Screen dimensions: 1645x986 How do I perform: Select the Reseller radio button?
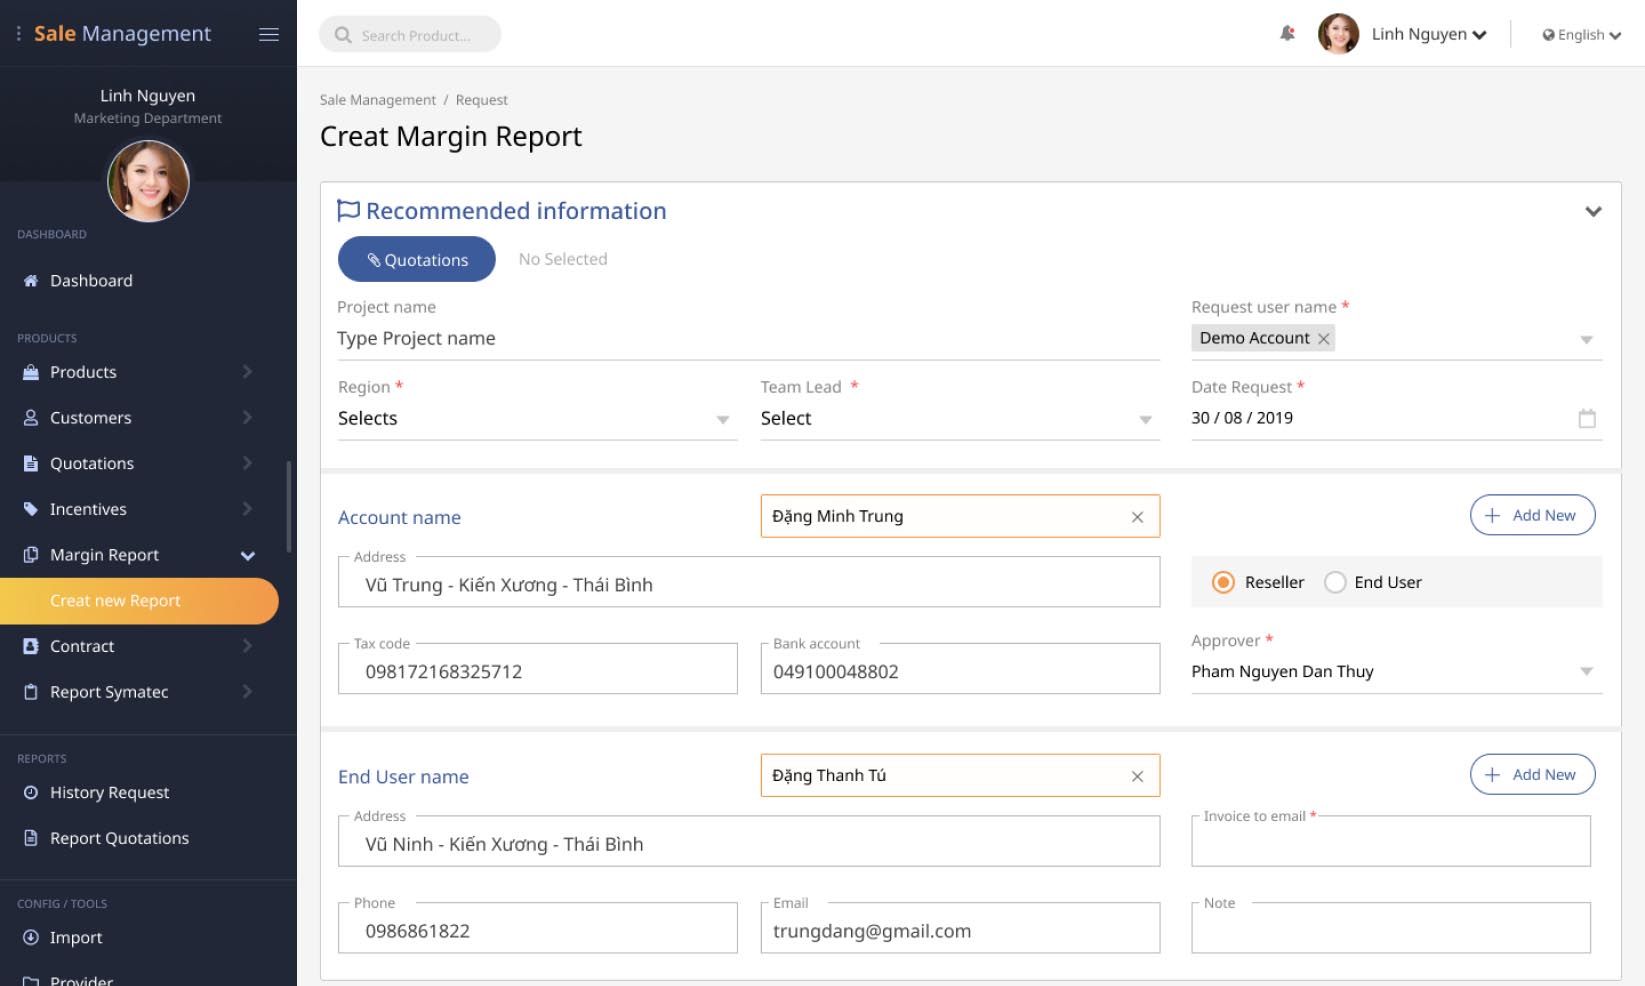tap(1223, 582)
